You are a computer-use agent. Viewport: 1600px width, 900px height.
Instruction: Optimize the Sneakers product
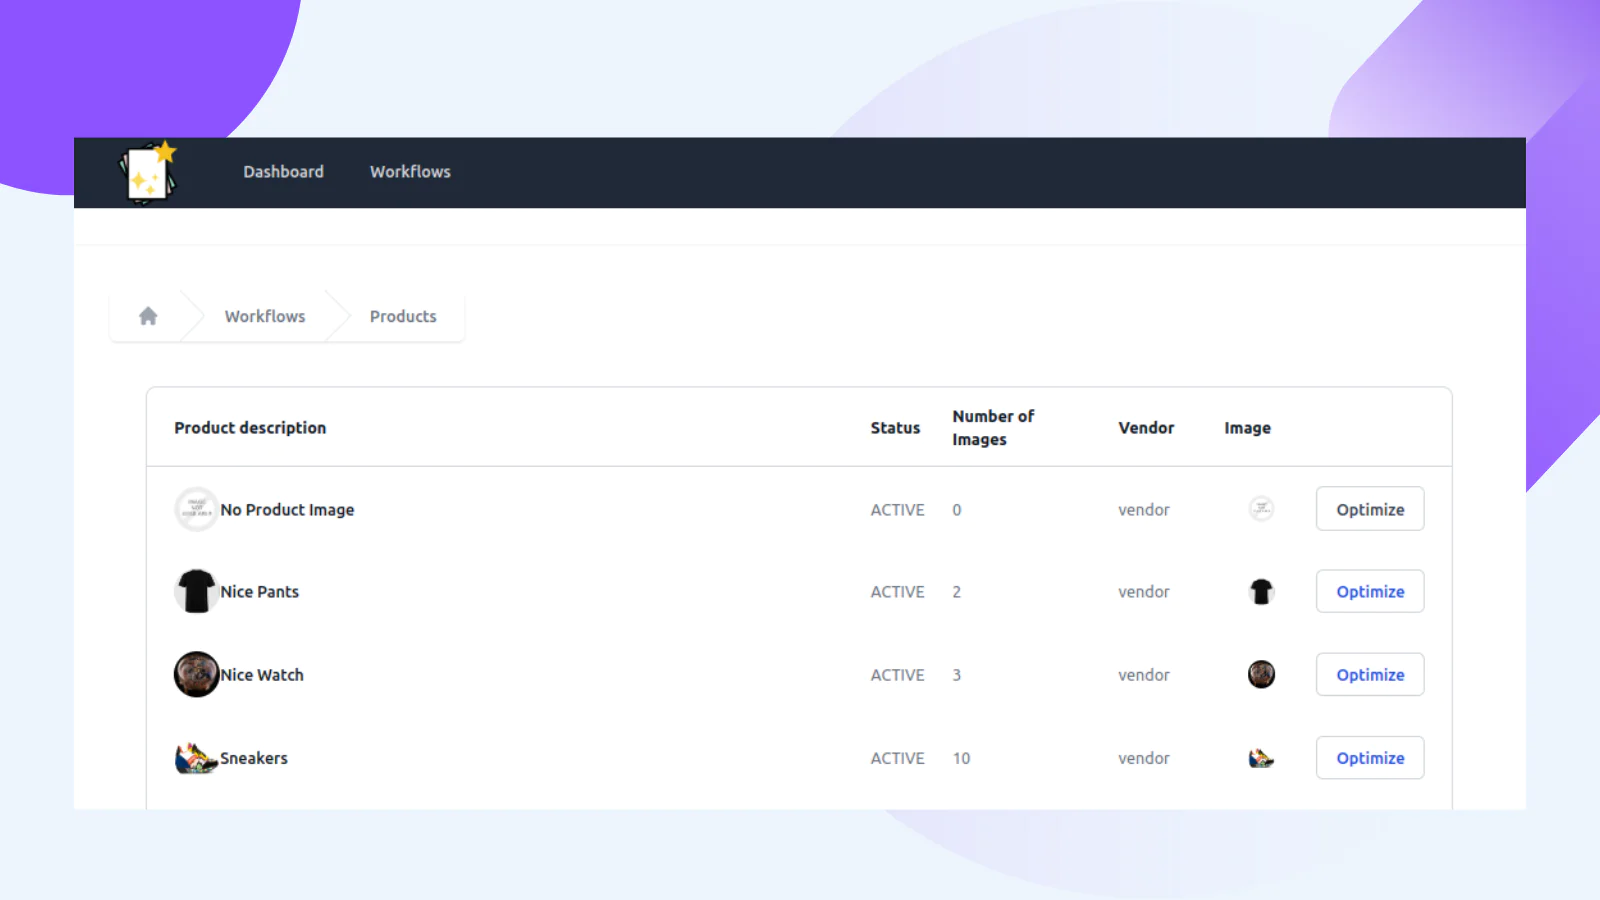click(x=1370, y=758)
